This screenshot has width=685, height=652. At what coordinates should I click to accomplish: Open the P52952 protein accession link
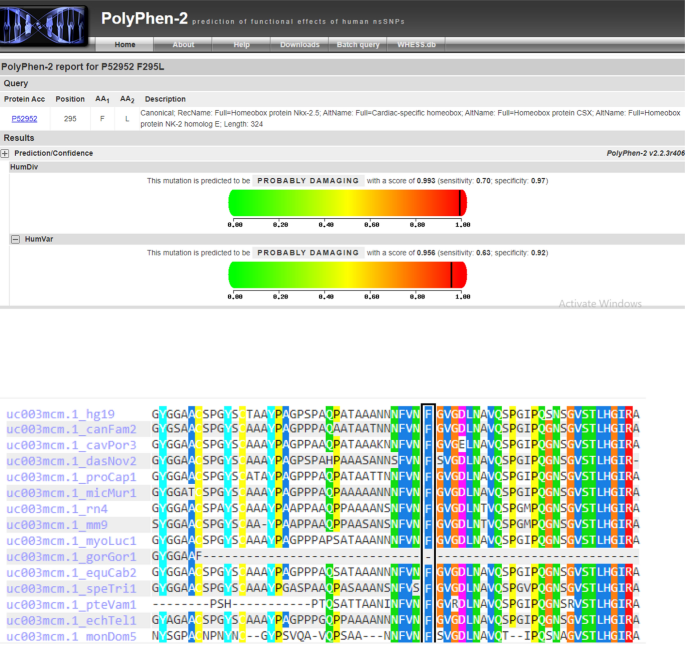click(25, 118)
